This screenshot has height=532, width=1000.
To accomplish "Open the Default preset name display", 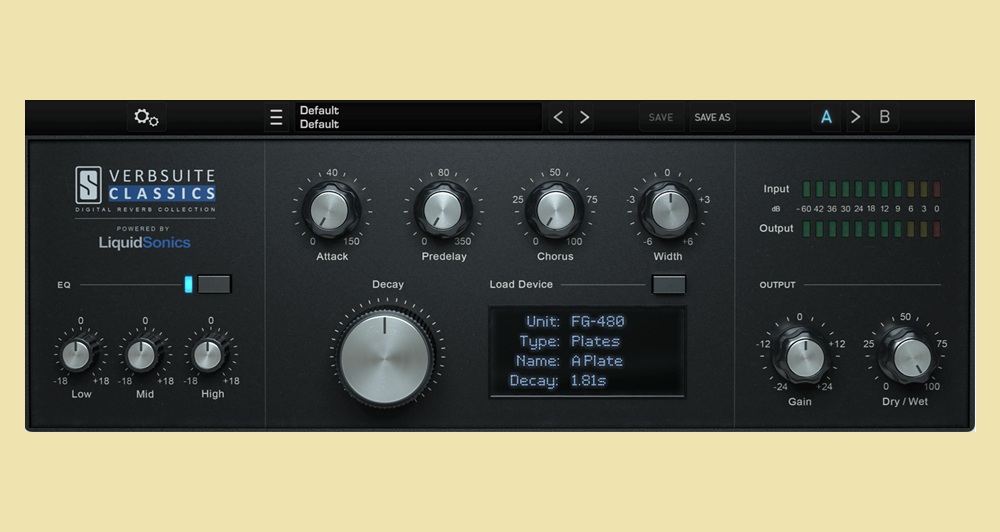I will [x=418, y=117].
